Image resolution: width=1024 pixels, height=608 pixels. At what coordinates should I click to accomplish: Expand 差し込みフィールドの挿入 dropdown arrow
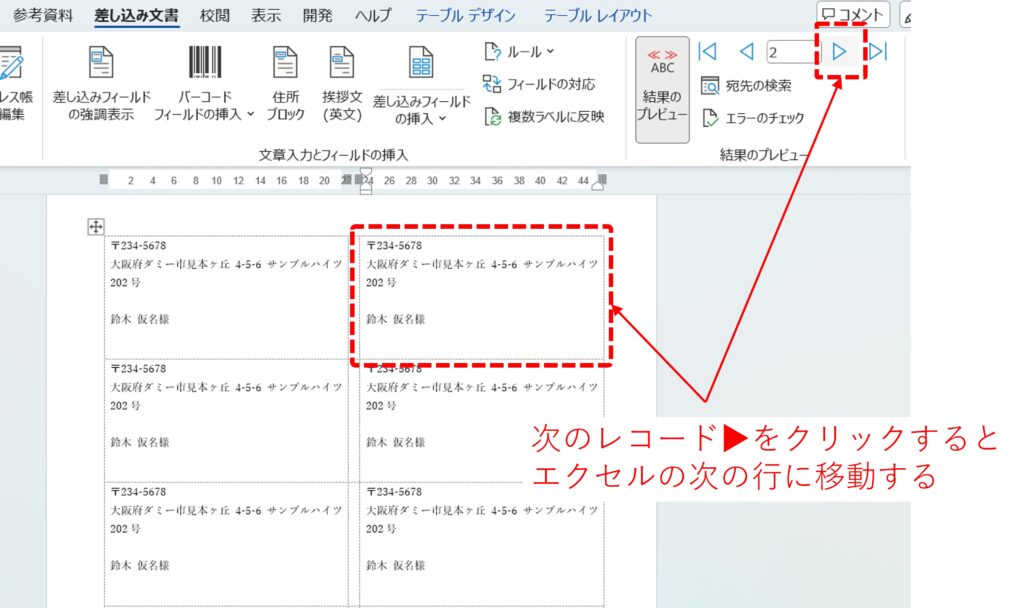tap(442, 119)
